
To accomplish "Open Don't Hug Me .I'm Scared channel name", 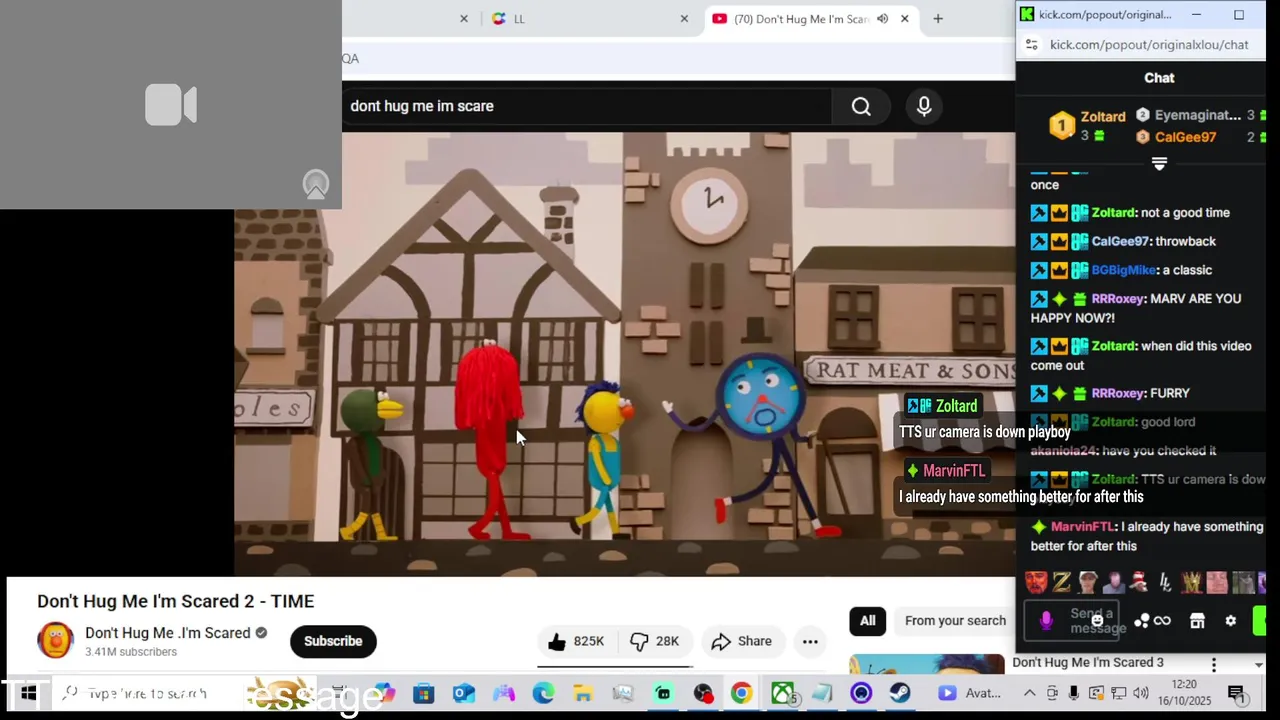I will point(167,633).
